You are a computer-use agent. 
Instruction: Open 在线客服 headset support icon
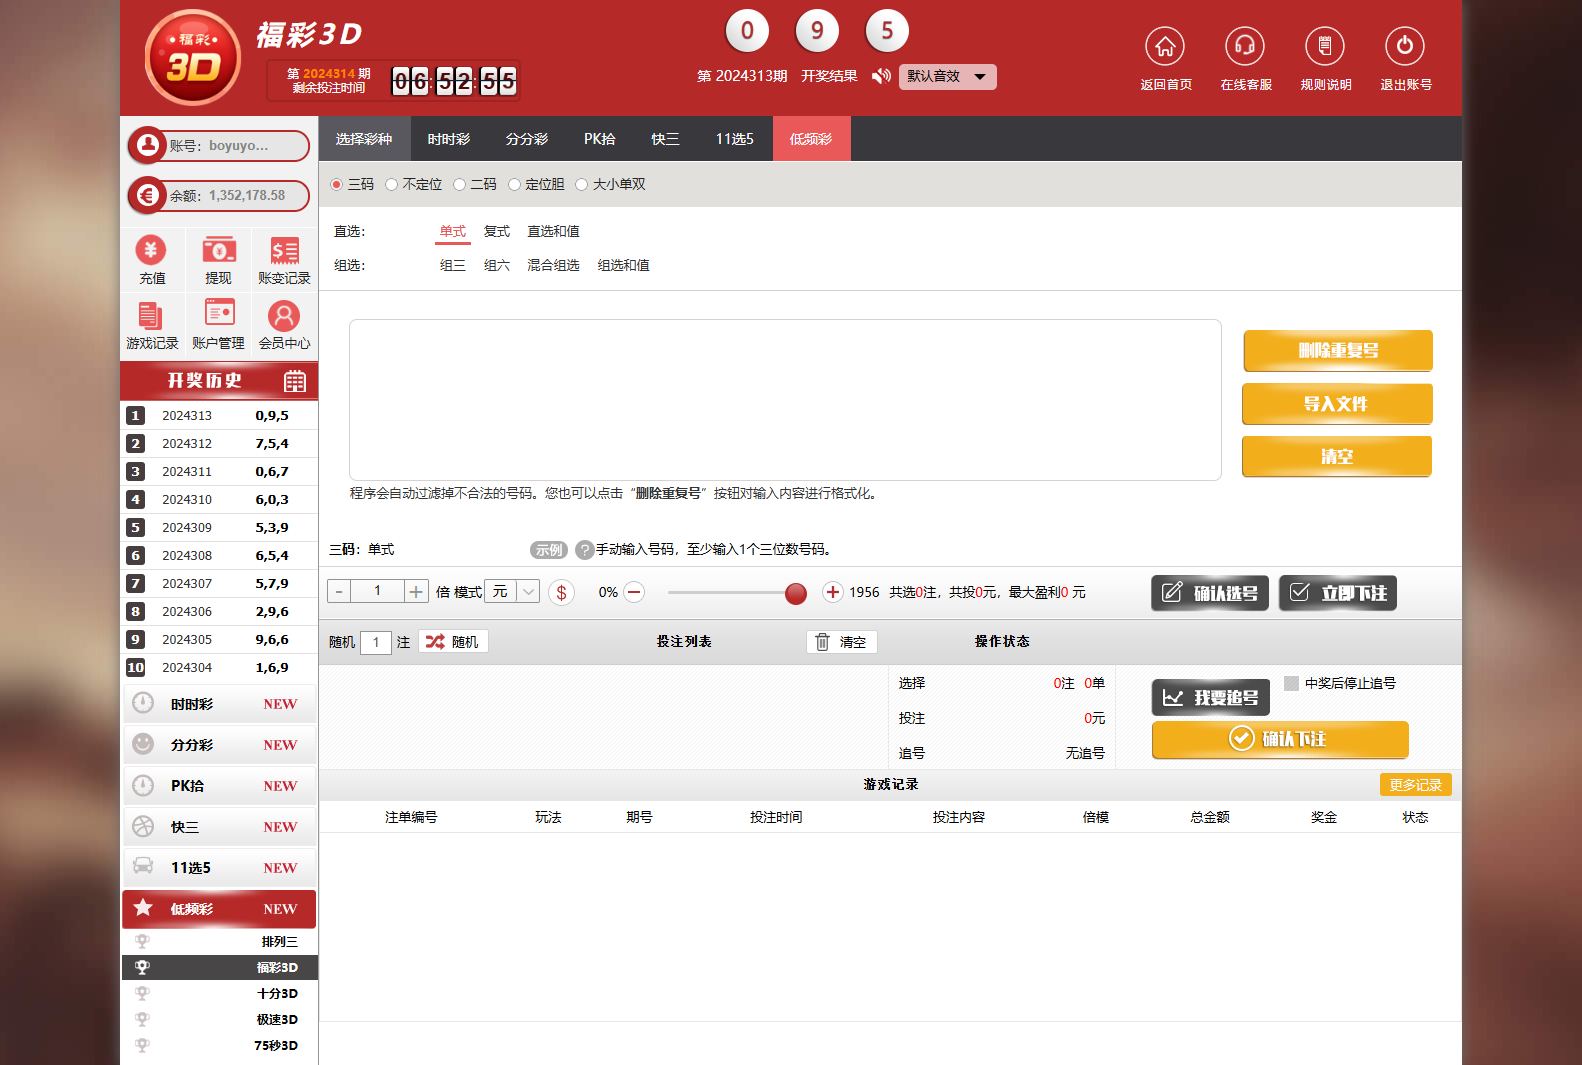[1245, 47]
